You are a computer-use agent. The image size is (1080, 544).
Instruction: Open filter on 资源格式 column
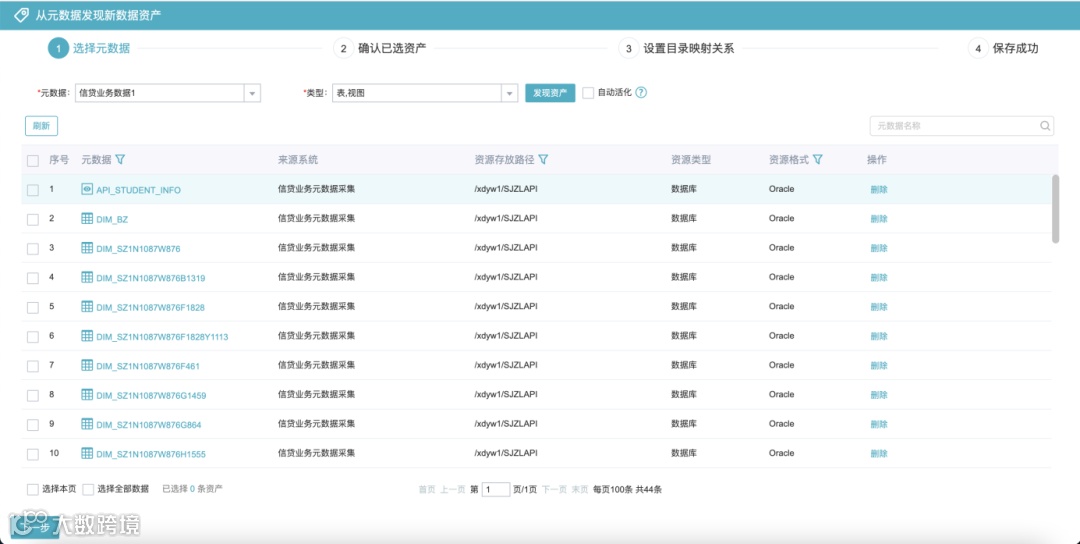click(x=818, y=159)
